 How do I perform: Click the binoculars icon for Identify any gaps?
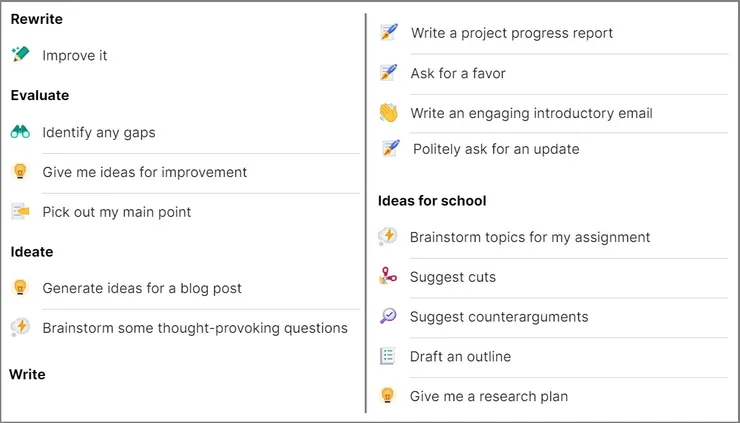point(20,132)
